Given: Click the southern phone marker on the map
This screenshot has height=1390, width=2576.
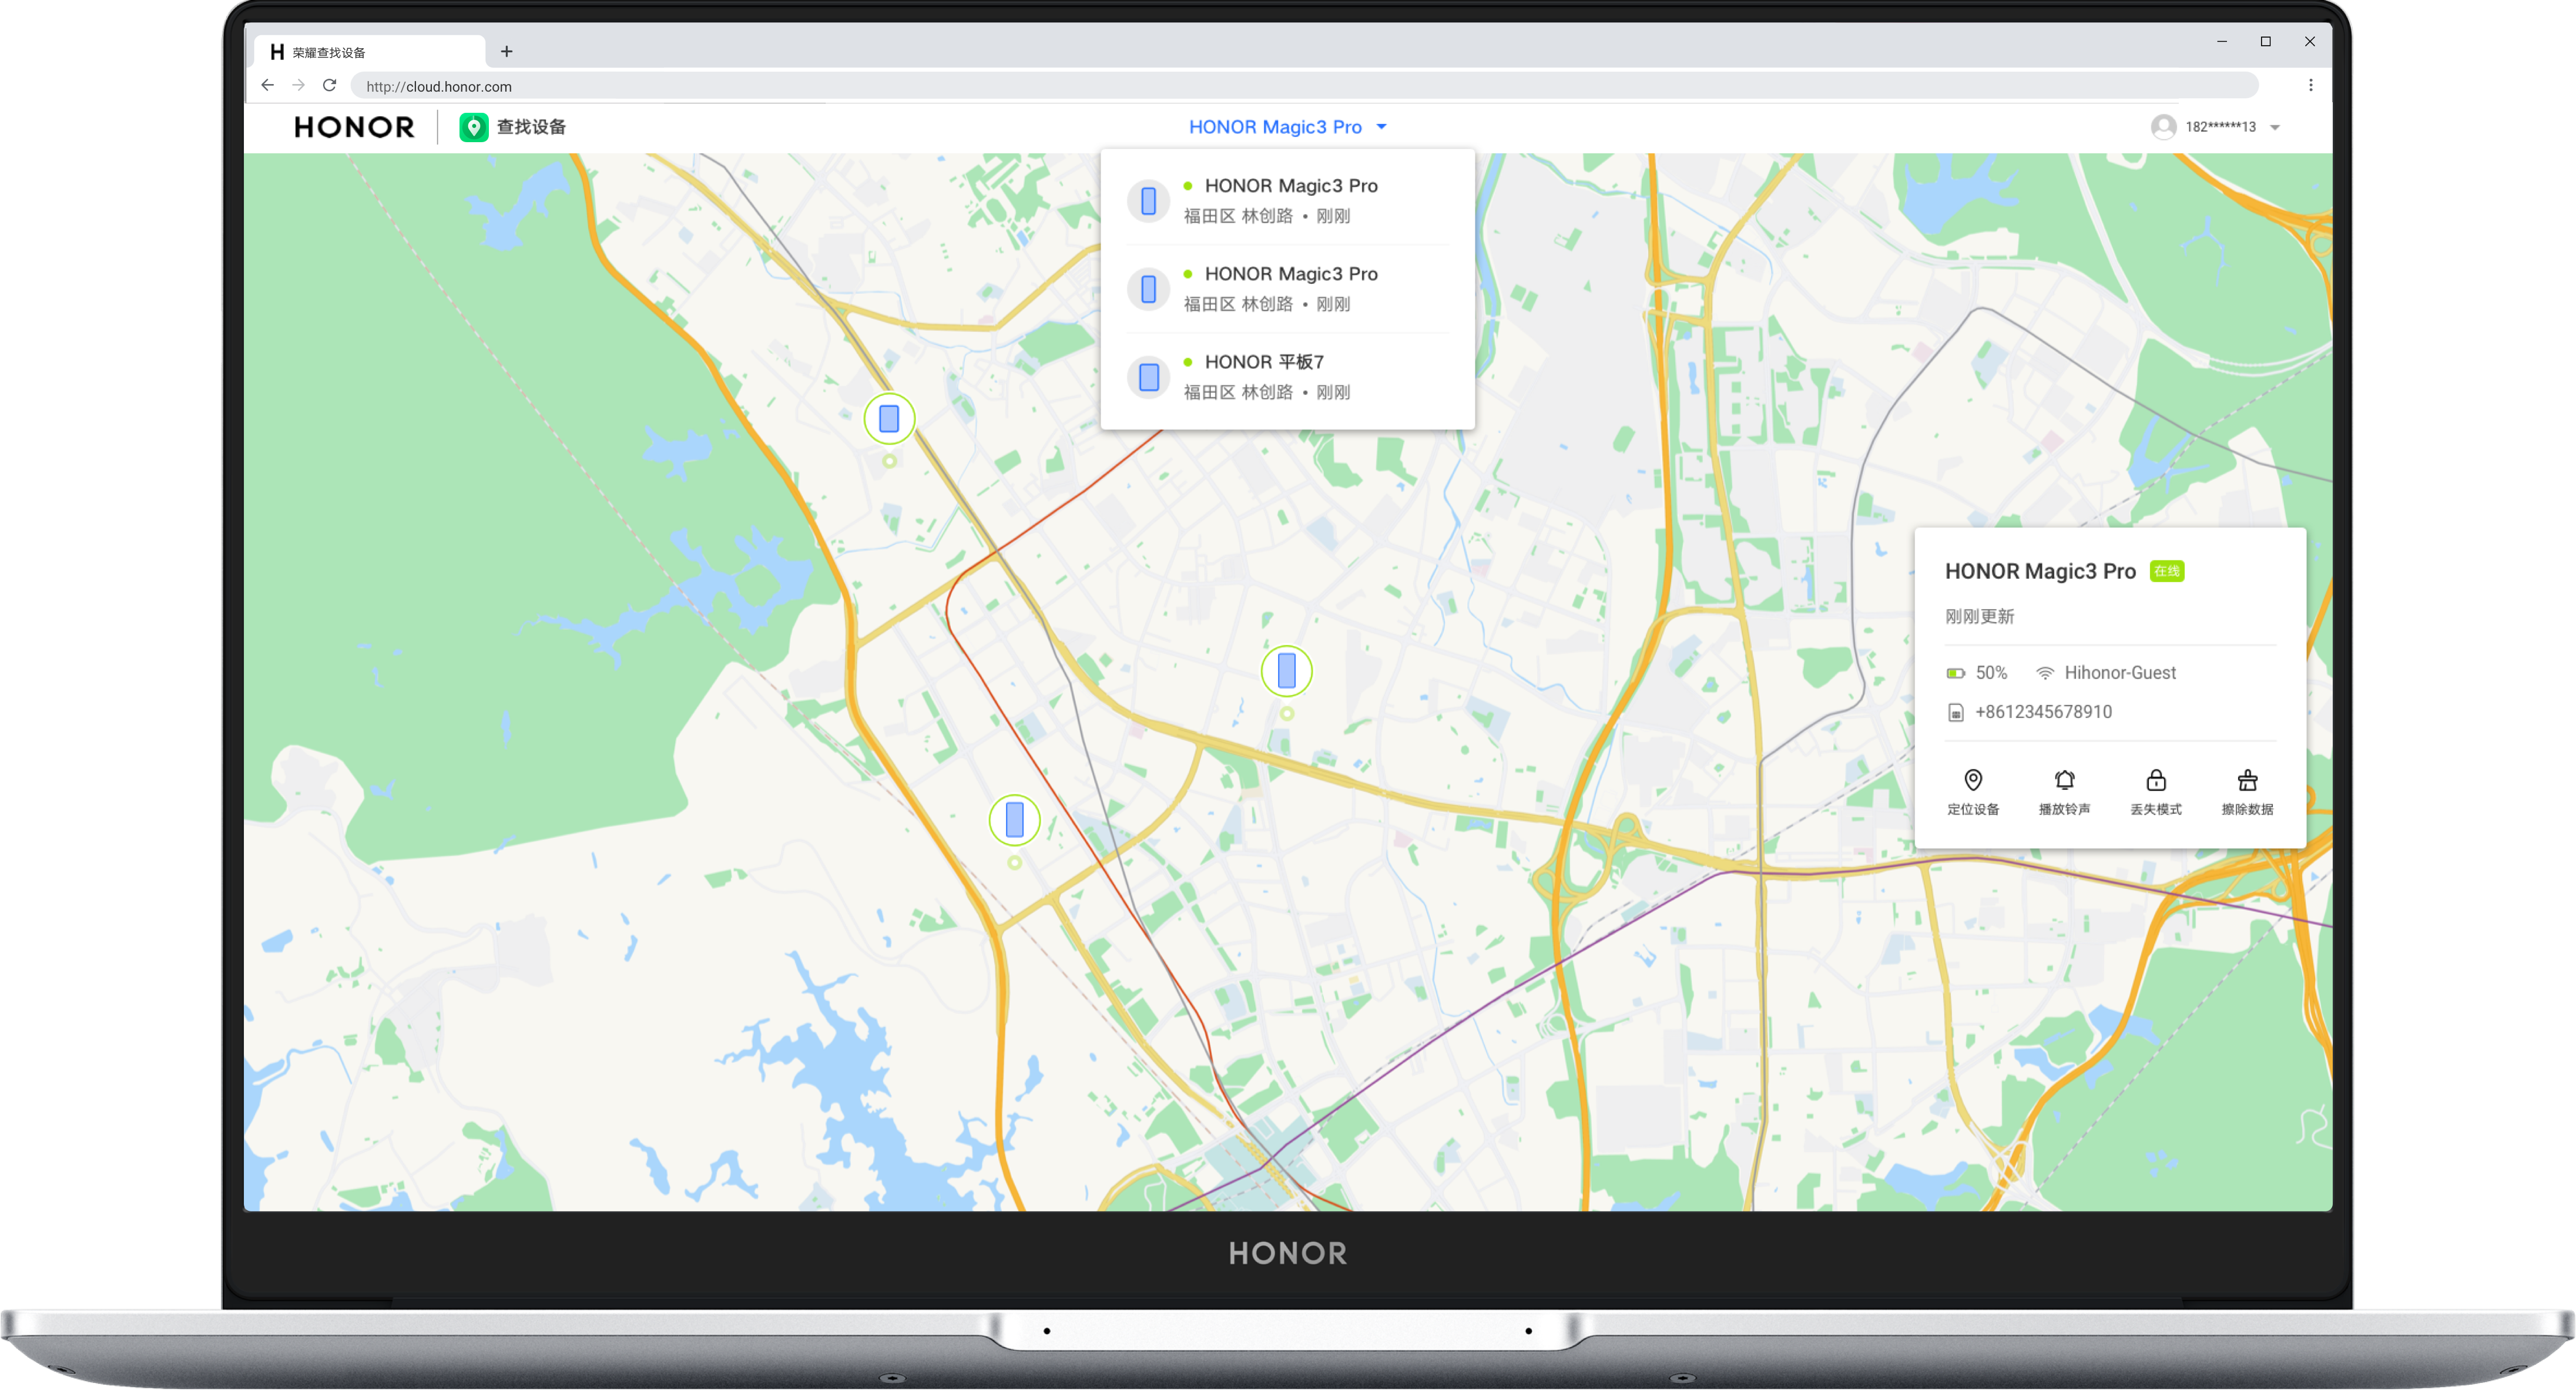Looking at the screenshot, I should pos(1014,820).
